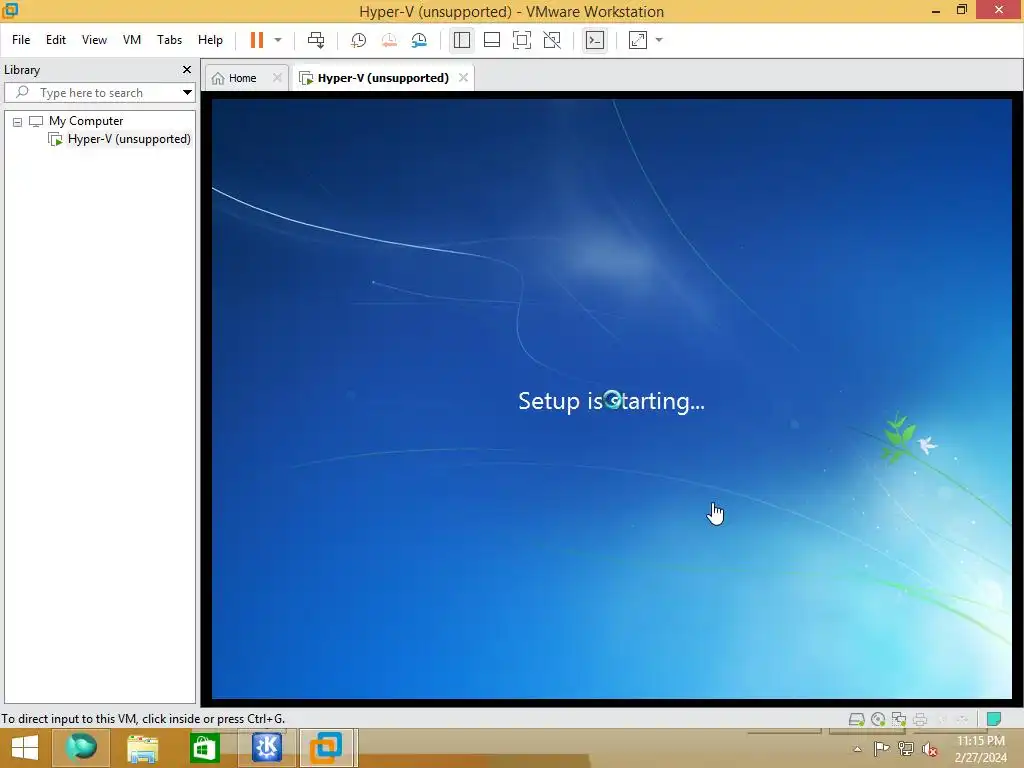Open the green globe app on taskbar

click(x=81, y=748)
